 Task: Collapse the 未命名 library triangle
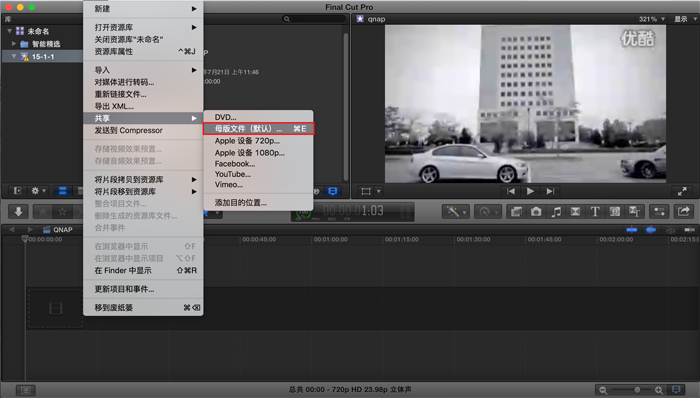(9, 31)
